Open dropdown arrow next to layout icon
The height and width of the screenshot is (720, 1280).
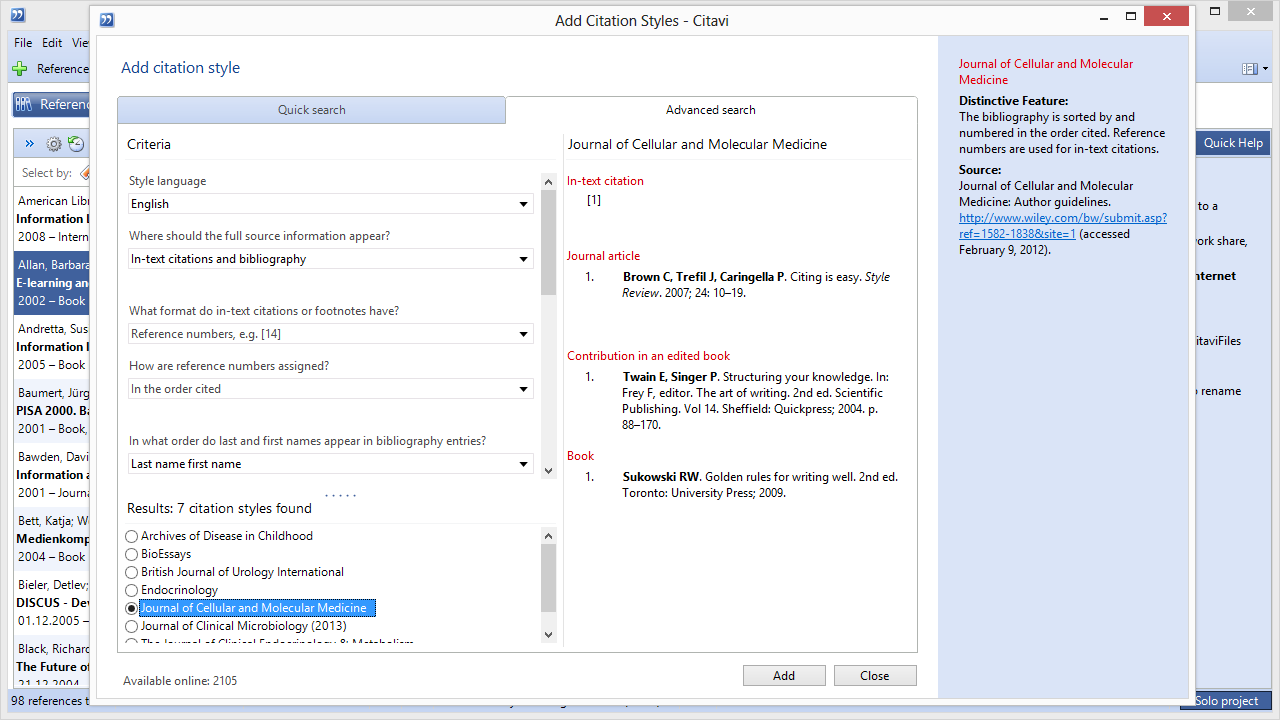coord(1265,69)
